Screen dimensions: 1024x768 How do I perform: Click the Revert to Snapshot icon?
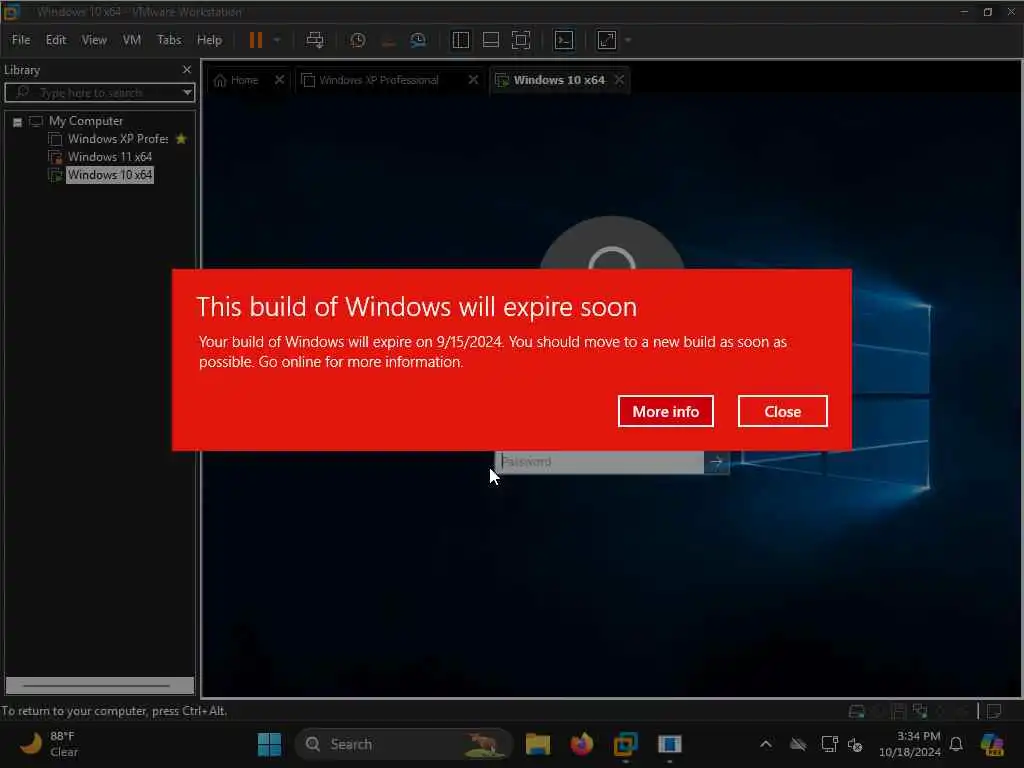pos(389,40)
